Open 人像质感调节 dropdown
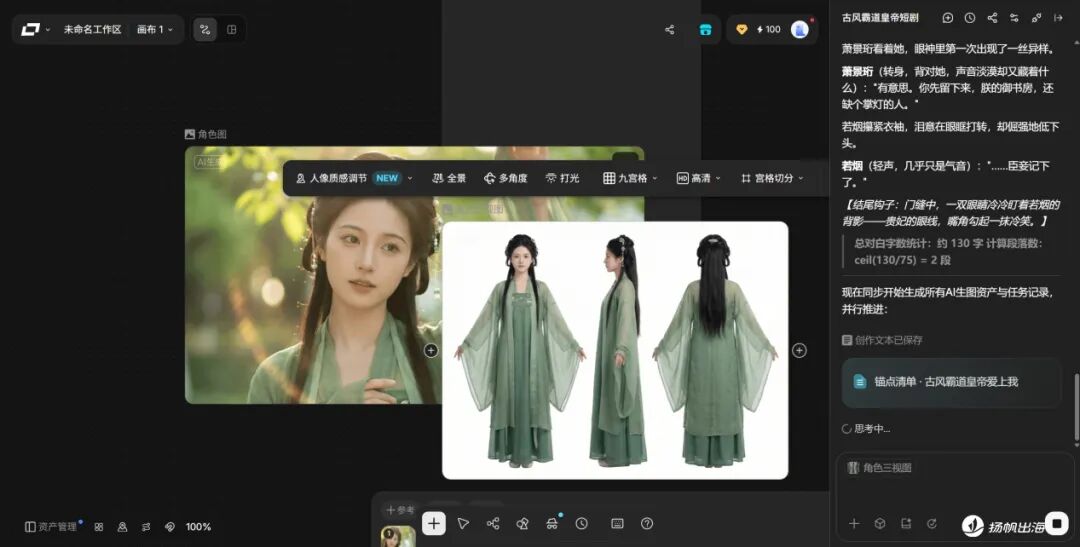Screen dimensions: 1080x547 354,178
